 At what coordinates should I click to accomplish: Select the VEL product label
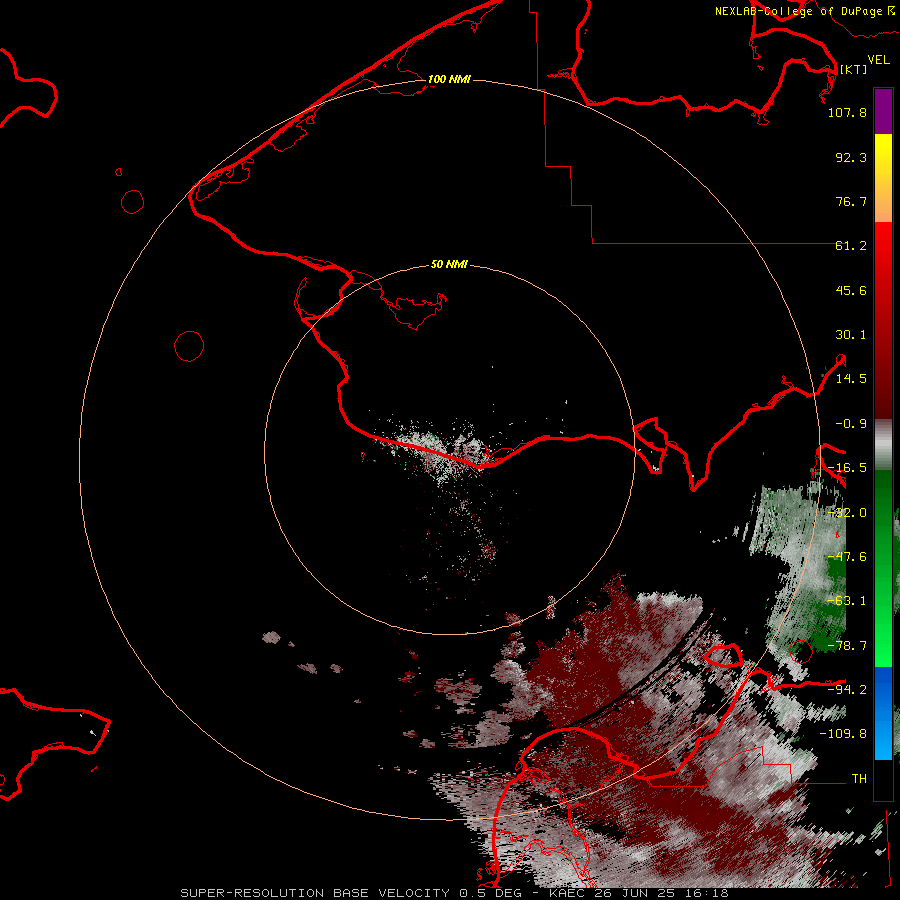pyautogui.click(x=878, y=60)
